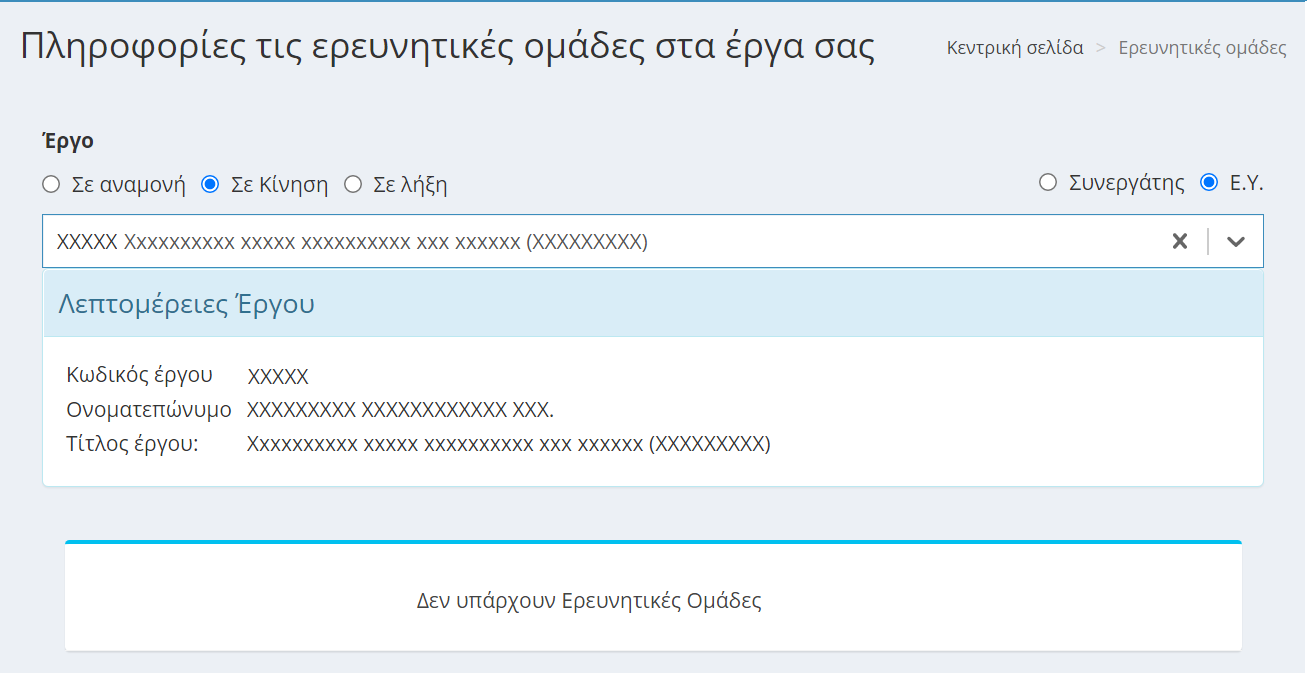Open the 'Κεντρική σελίδα' breadcrumb link
Image resolution: width=1307 pixels, height=673 pixels.
coord(1014,47)
